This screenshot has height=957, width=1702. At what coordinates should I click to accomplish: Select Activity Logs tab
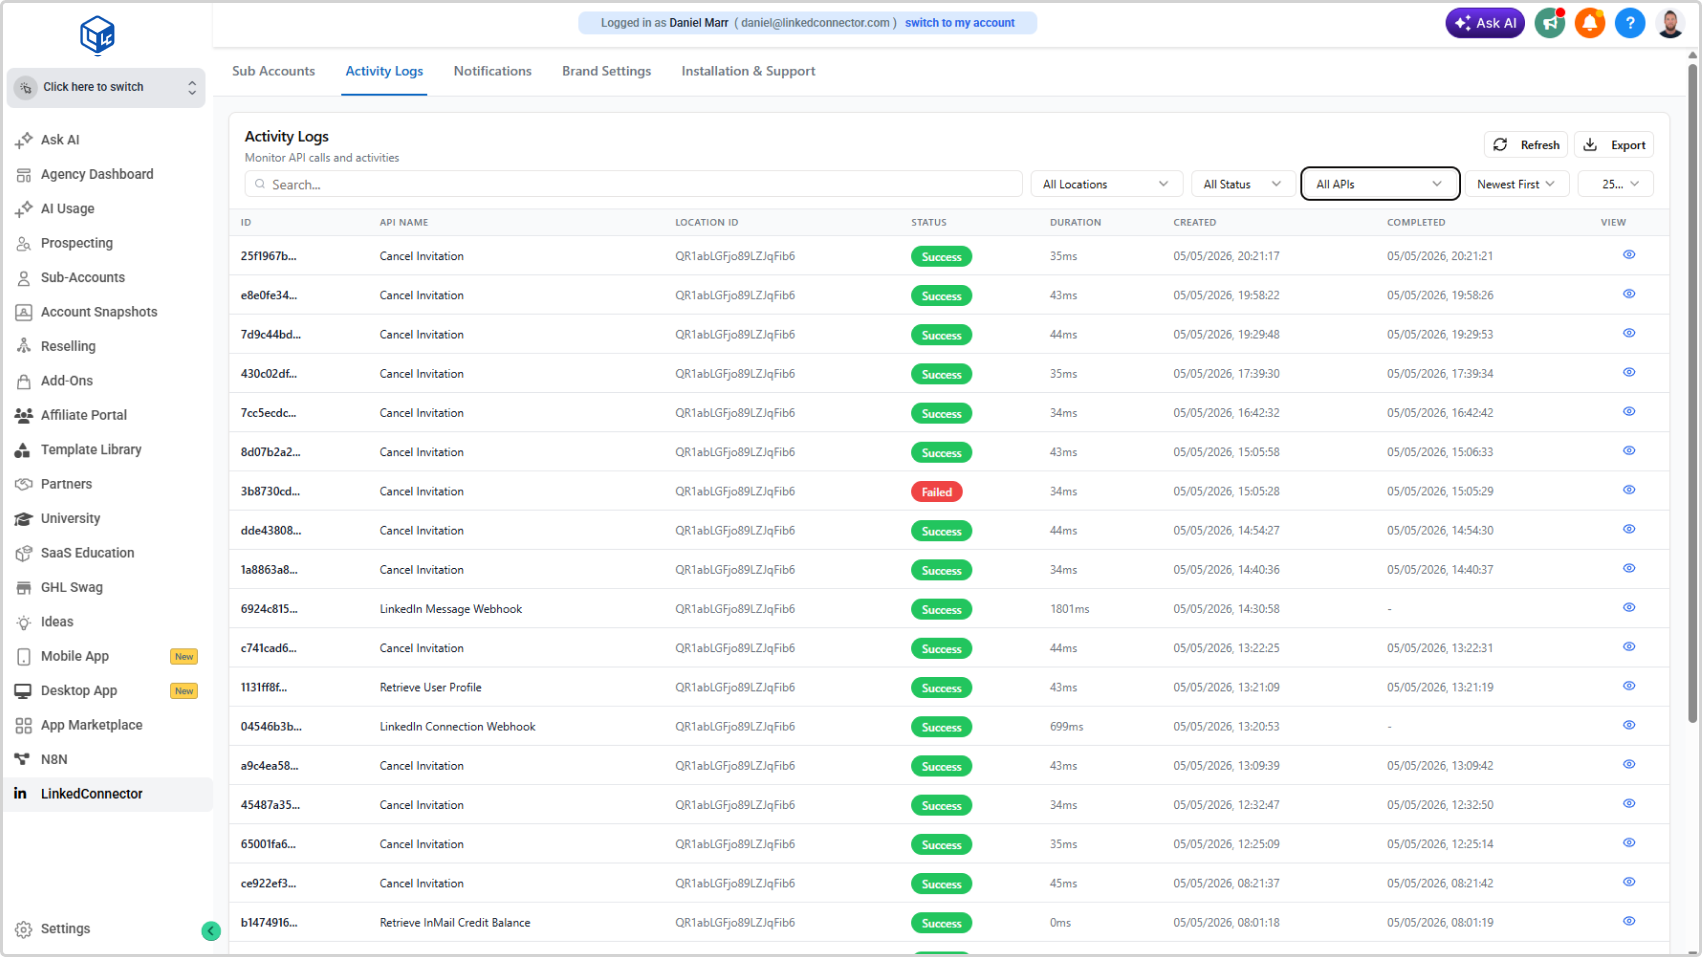(x=384, y=71)
